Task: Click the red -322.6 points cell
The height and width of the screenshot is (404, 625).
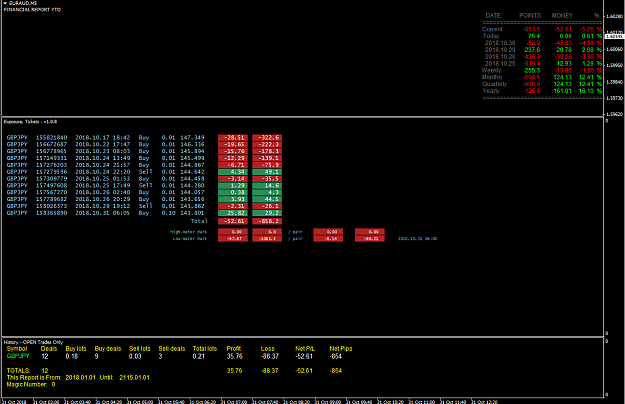Action: point(267,138)
